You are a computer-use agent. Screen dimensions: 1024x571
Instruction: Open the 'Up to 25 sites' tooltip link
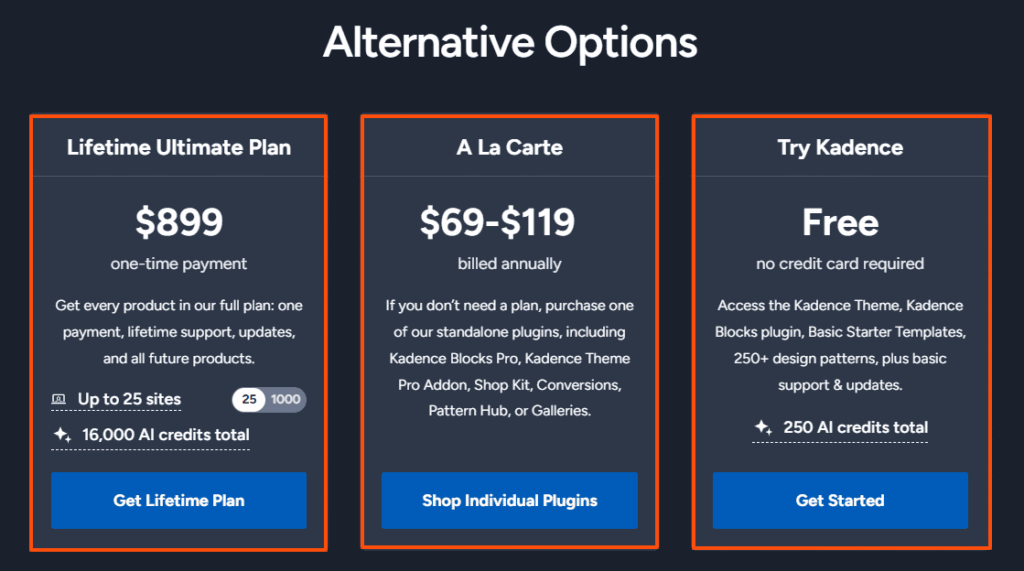129,399
